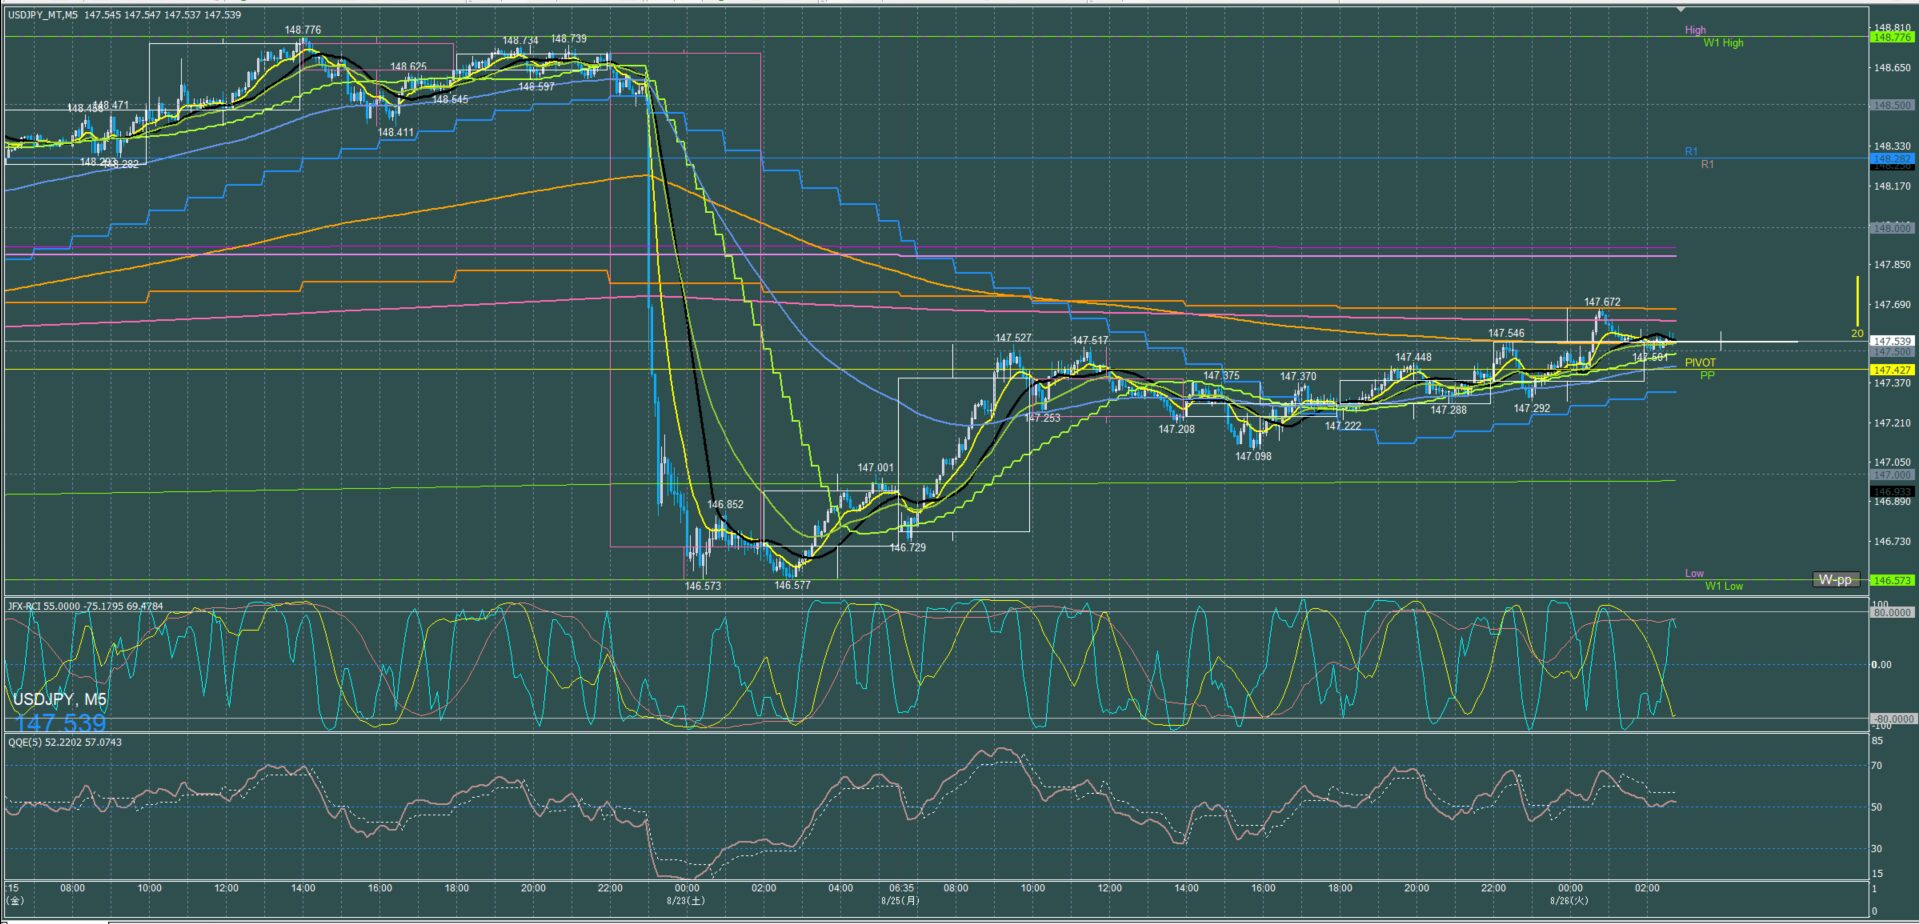Click the 147.672 recent high price label
Image resolution: width=1919 pixels, height=924 pixels.
pyautogui.click(x=1602, y=302)
